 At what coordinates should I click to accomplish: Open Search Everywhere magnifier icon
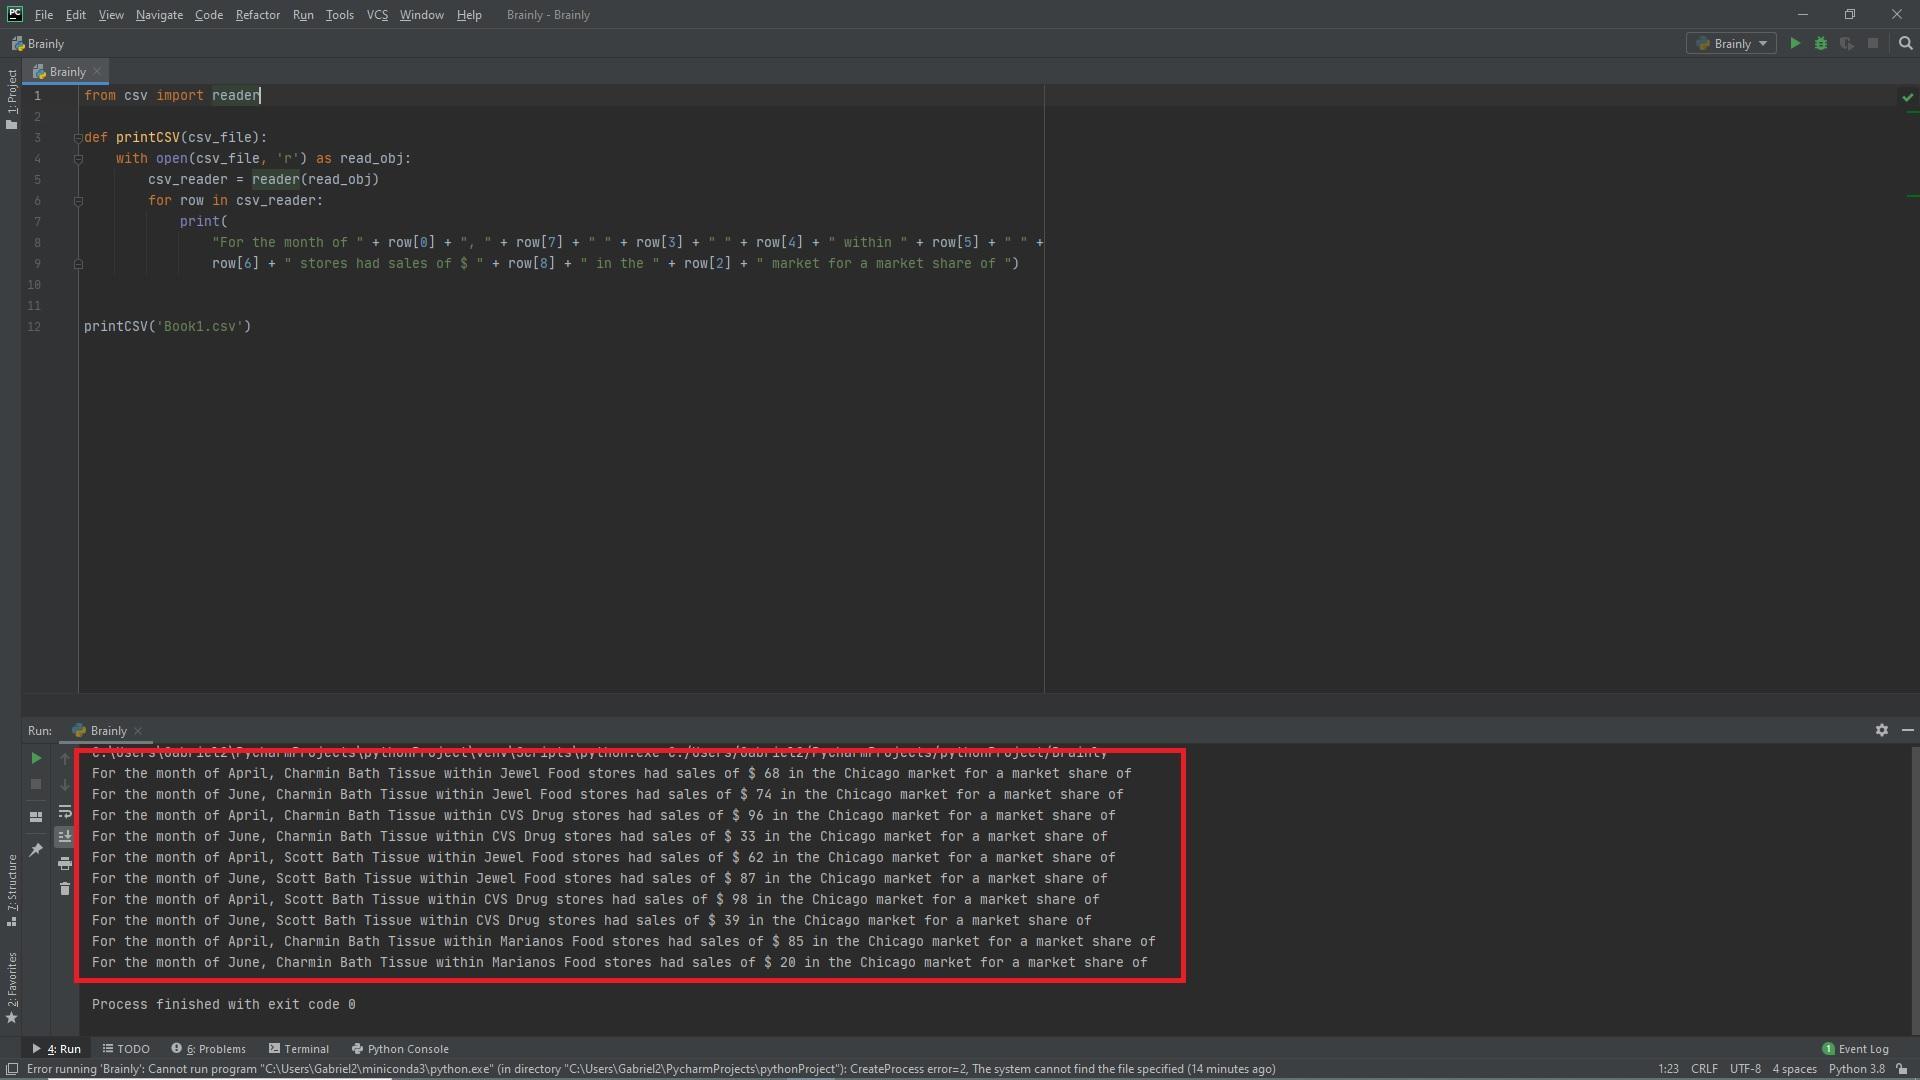click(1905, 44)
